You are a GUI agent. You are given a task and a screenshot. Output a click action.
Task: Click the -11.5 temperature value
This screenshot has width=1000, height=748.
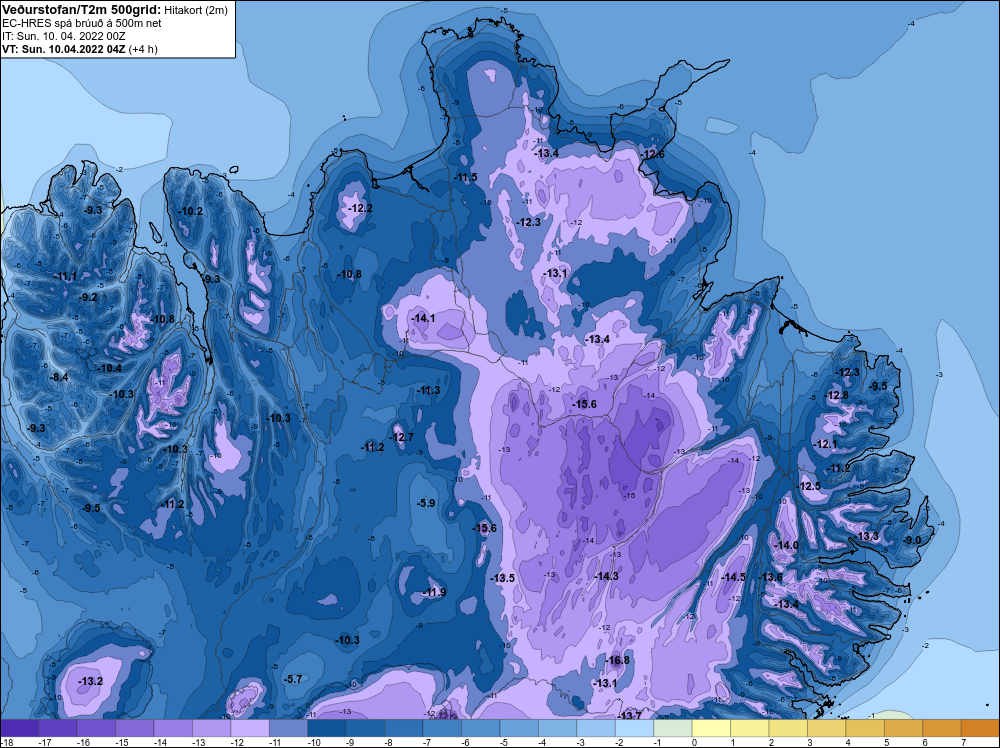click(465, 177)
